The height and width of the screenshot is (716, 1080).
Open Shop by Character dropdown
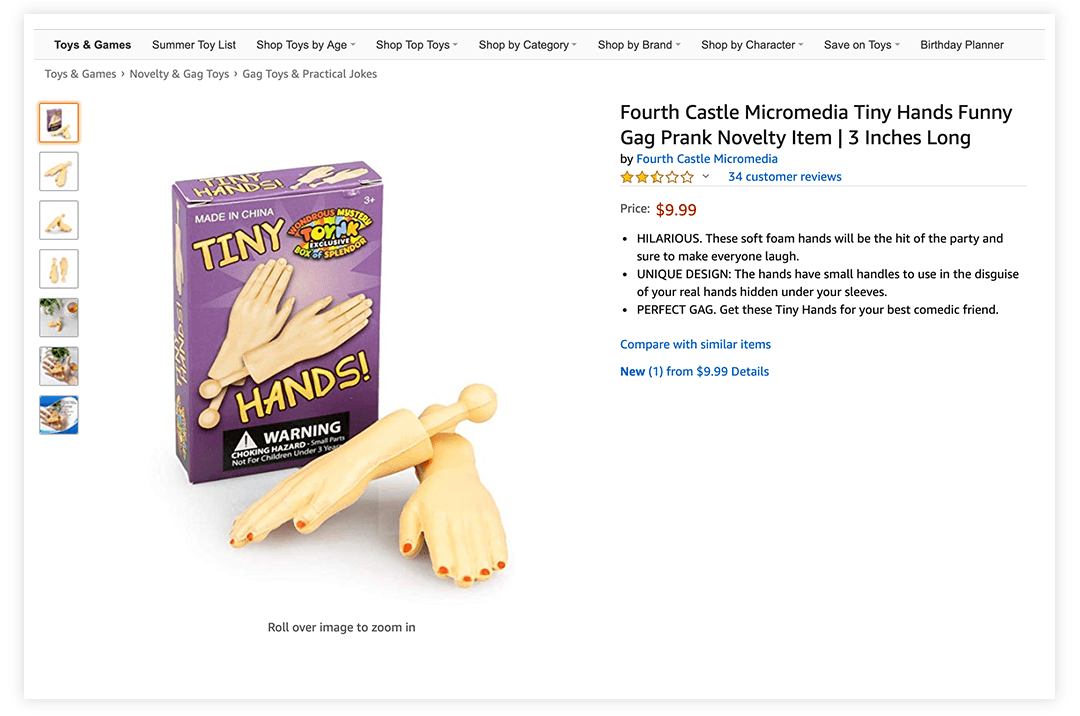pos(752,45)
